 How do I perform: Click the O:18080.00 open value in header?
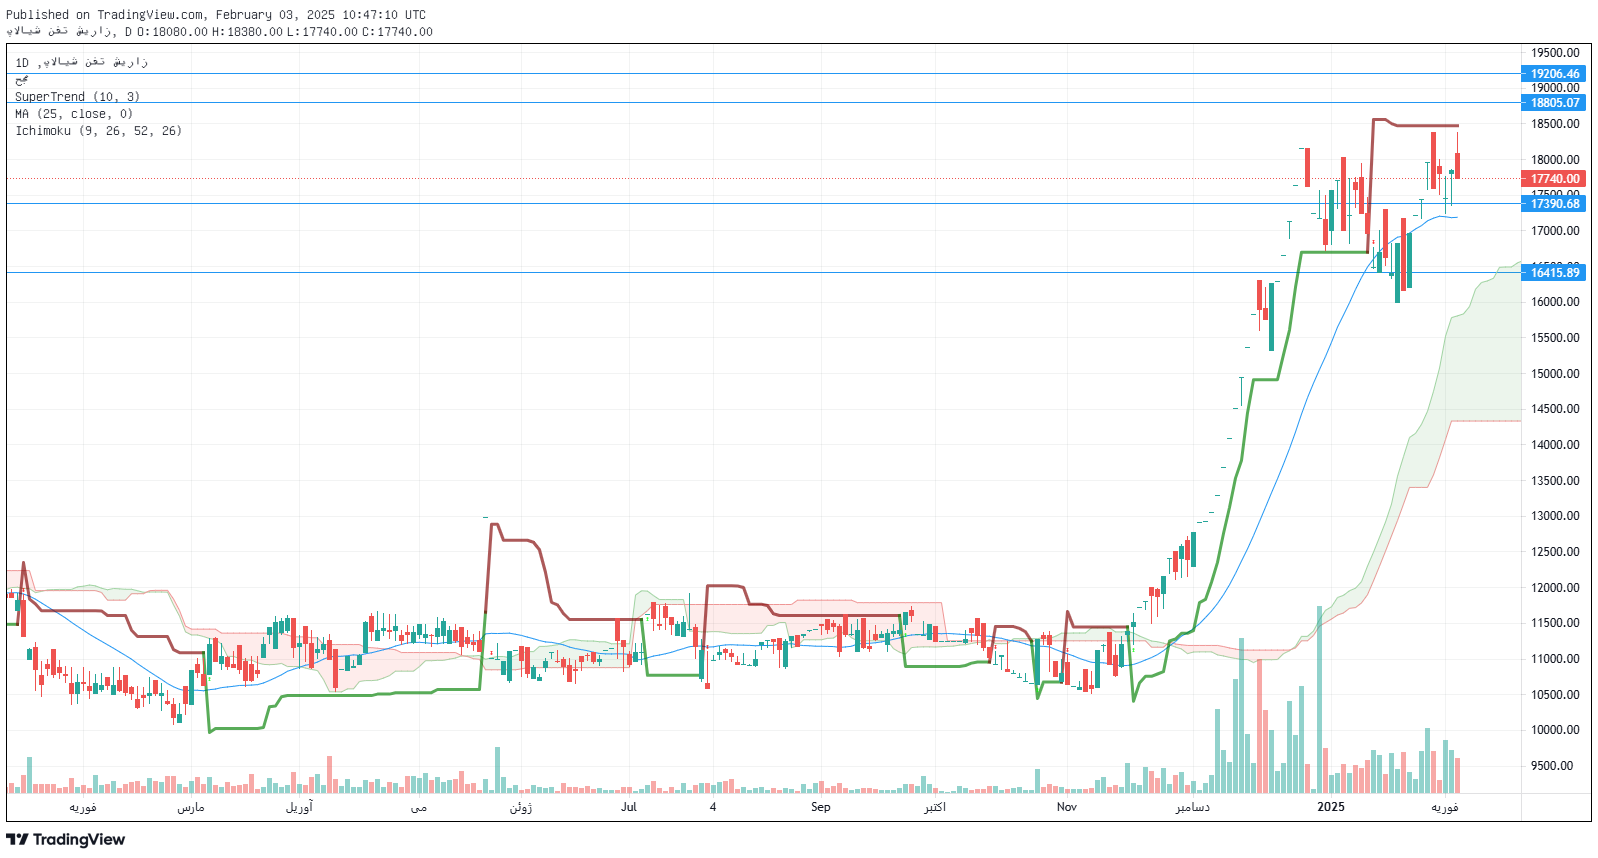point(173,32)
